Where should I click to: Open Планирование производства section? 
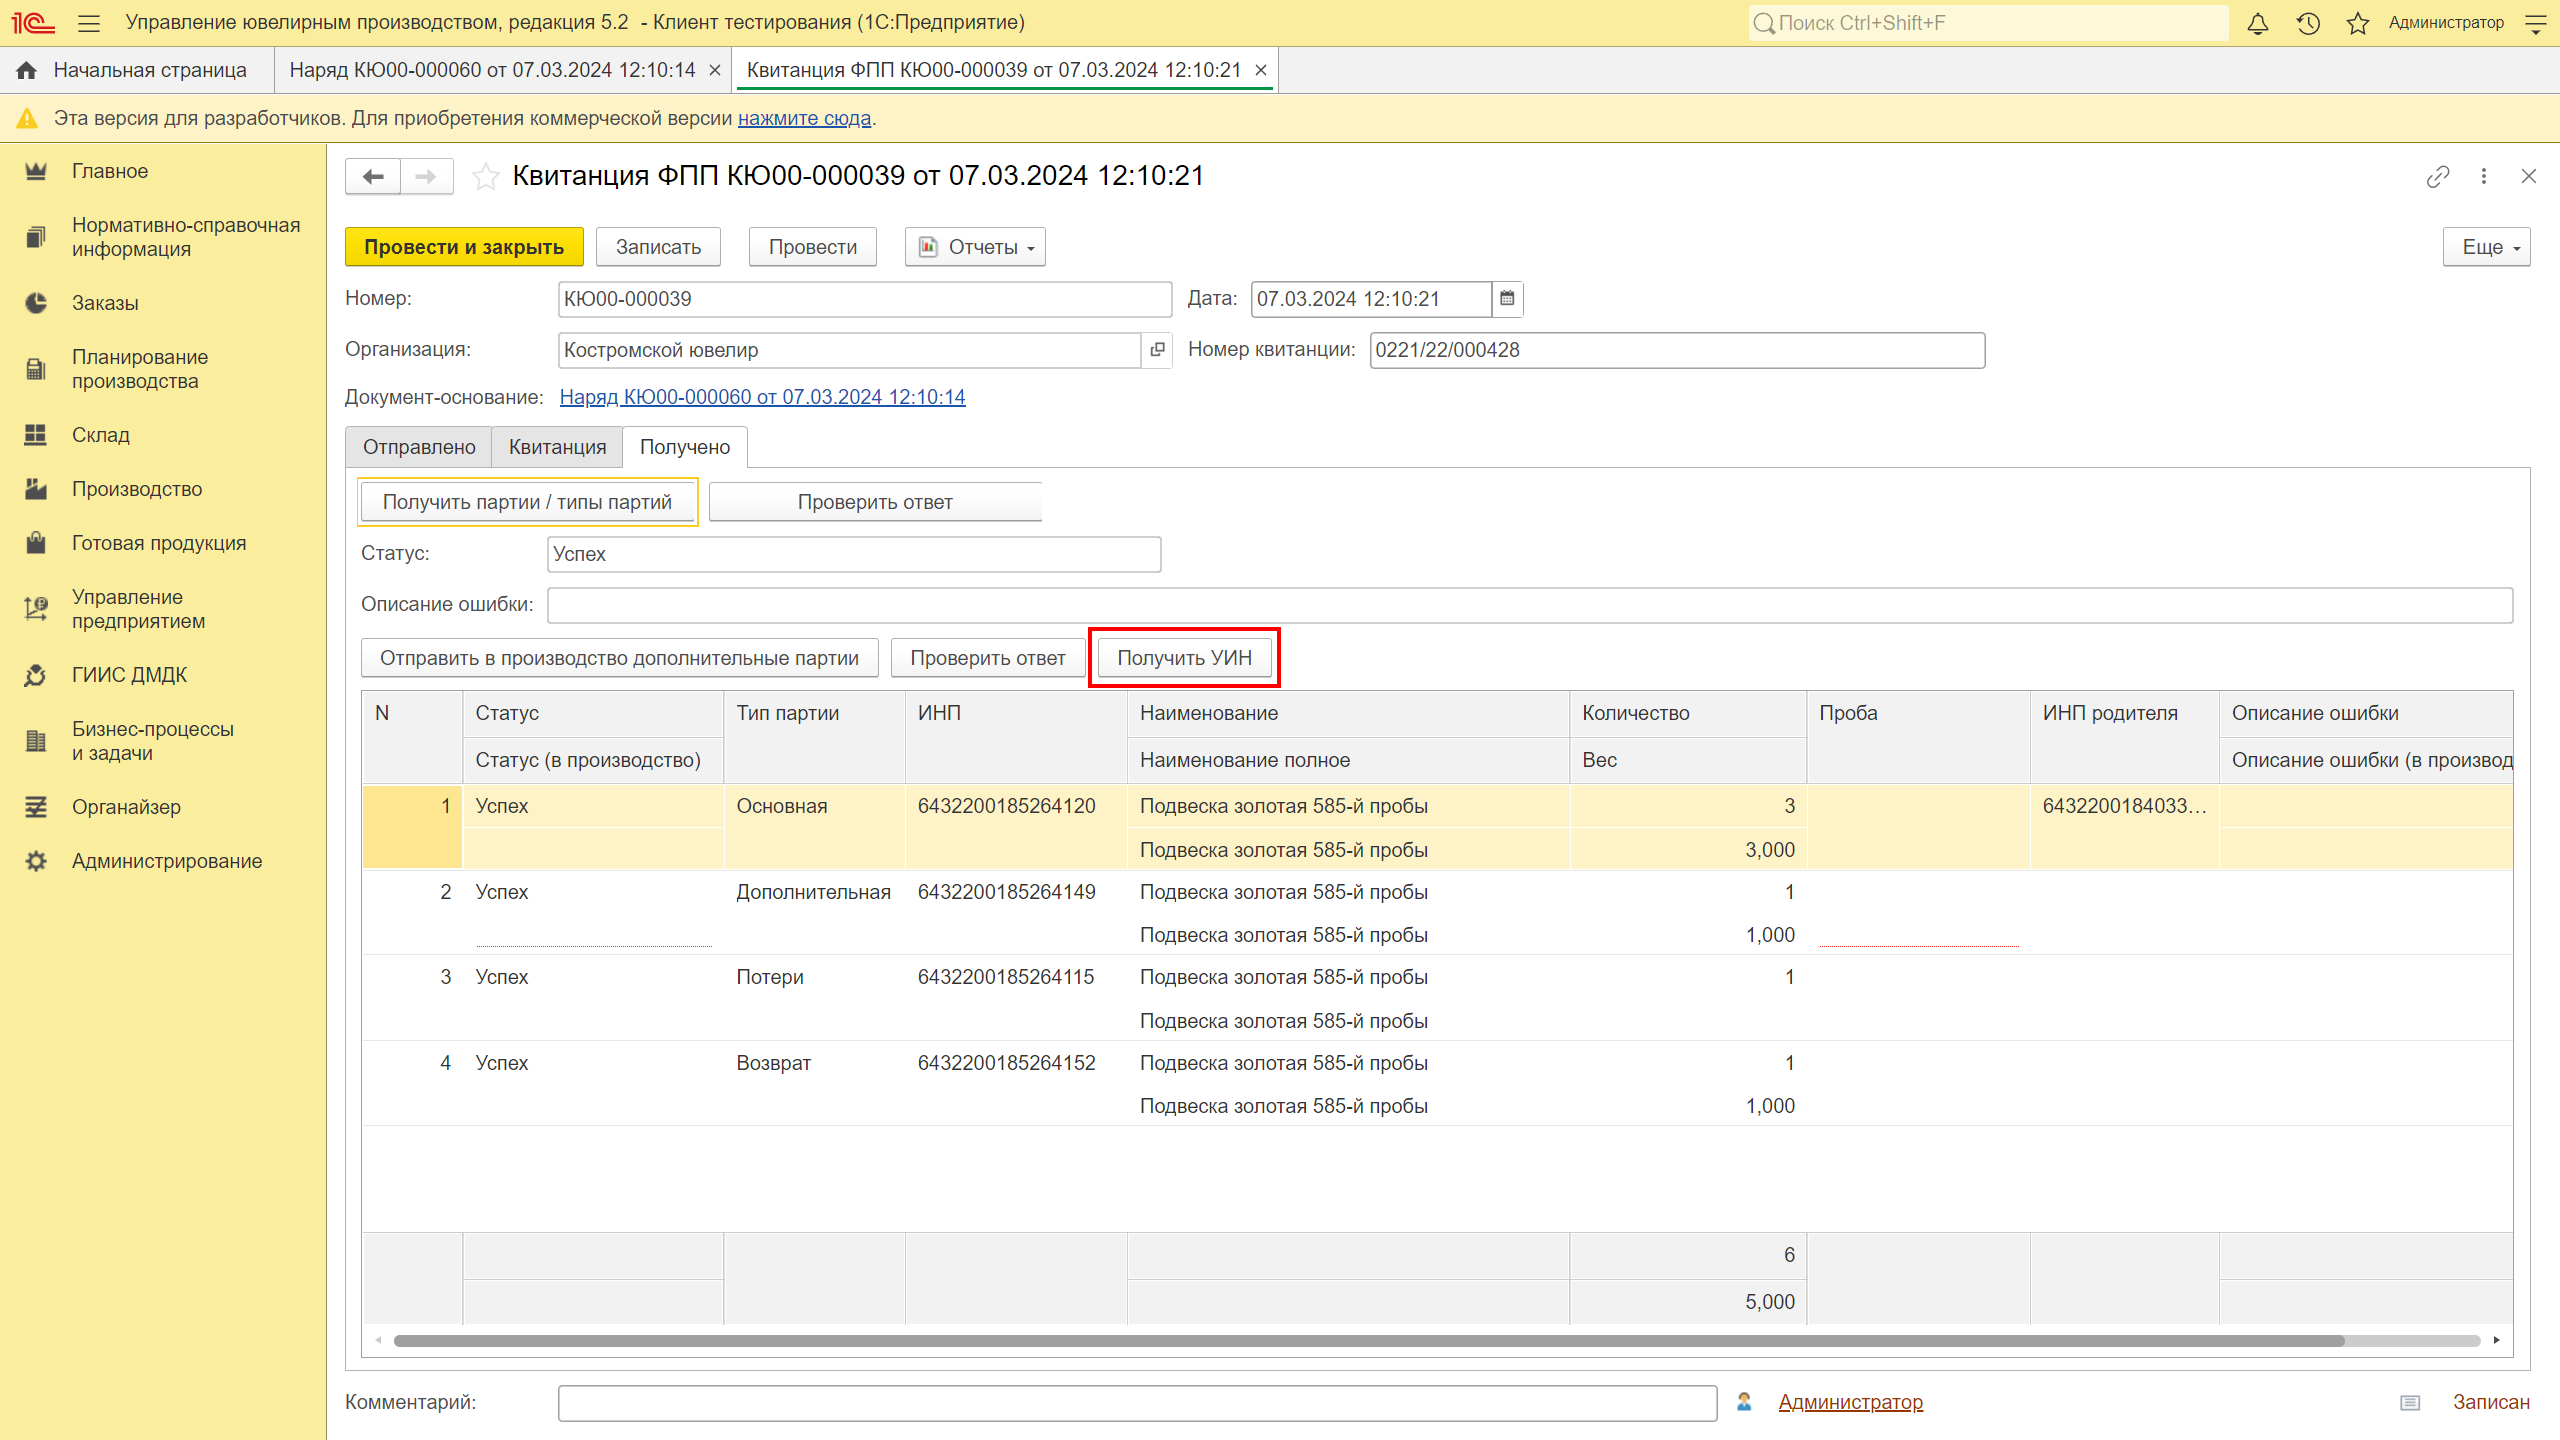(140, 369)
